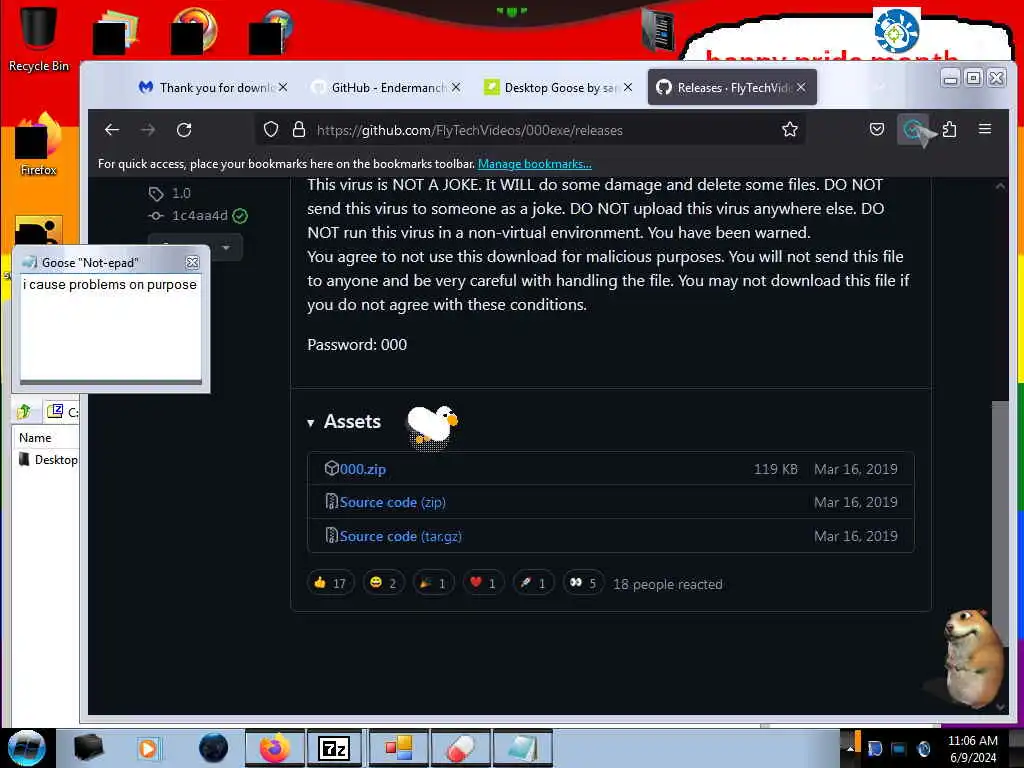Open the server tower desktop icon
The height and width of the screenshot is (768, 1024).
pos(658,30)
